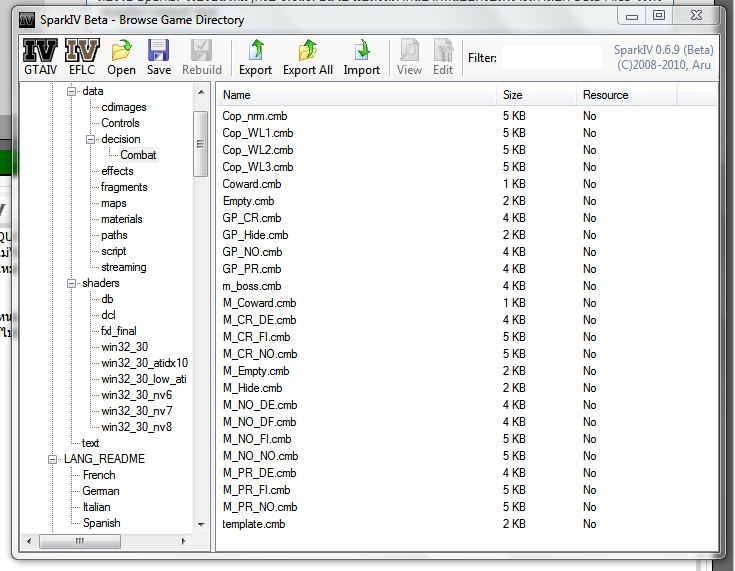The width and height of the screenshot is (735, 571).
Task: Select the materials folder
Action: tap(121, 219)
